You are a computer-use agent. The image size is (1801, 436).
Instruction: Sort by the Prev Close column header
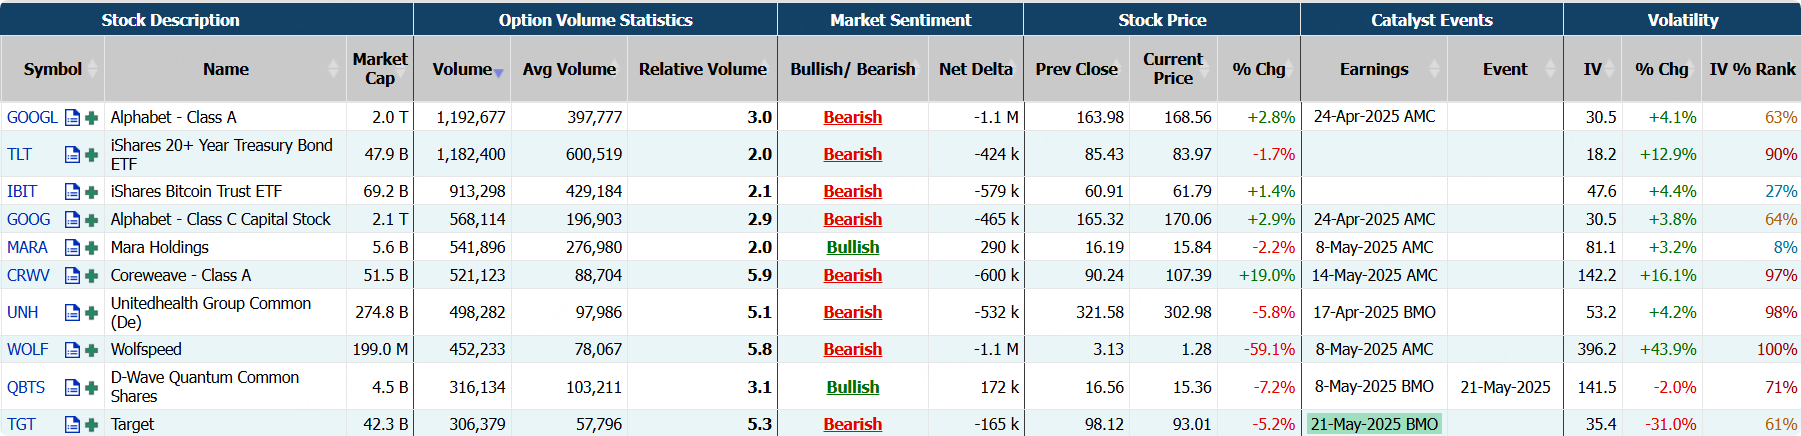click(1077, 69)
